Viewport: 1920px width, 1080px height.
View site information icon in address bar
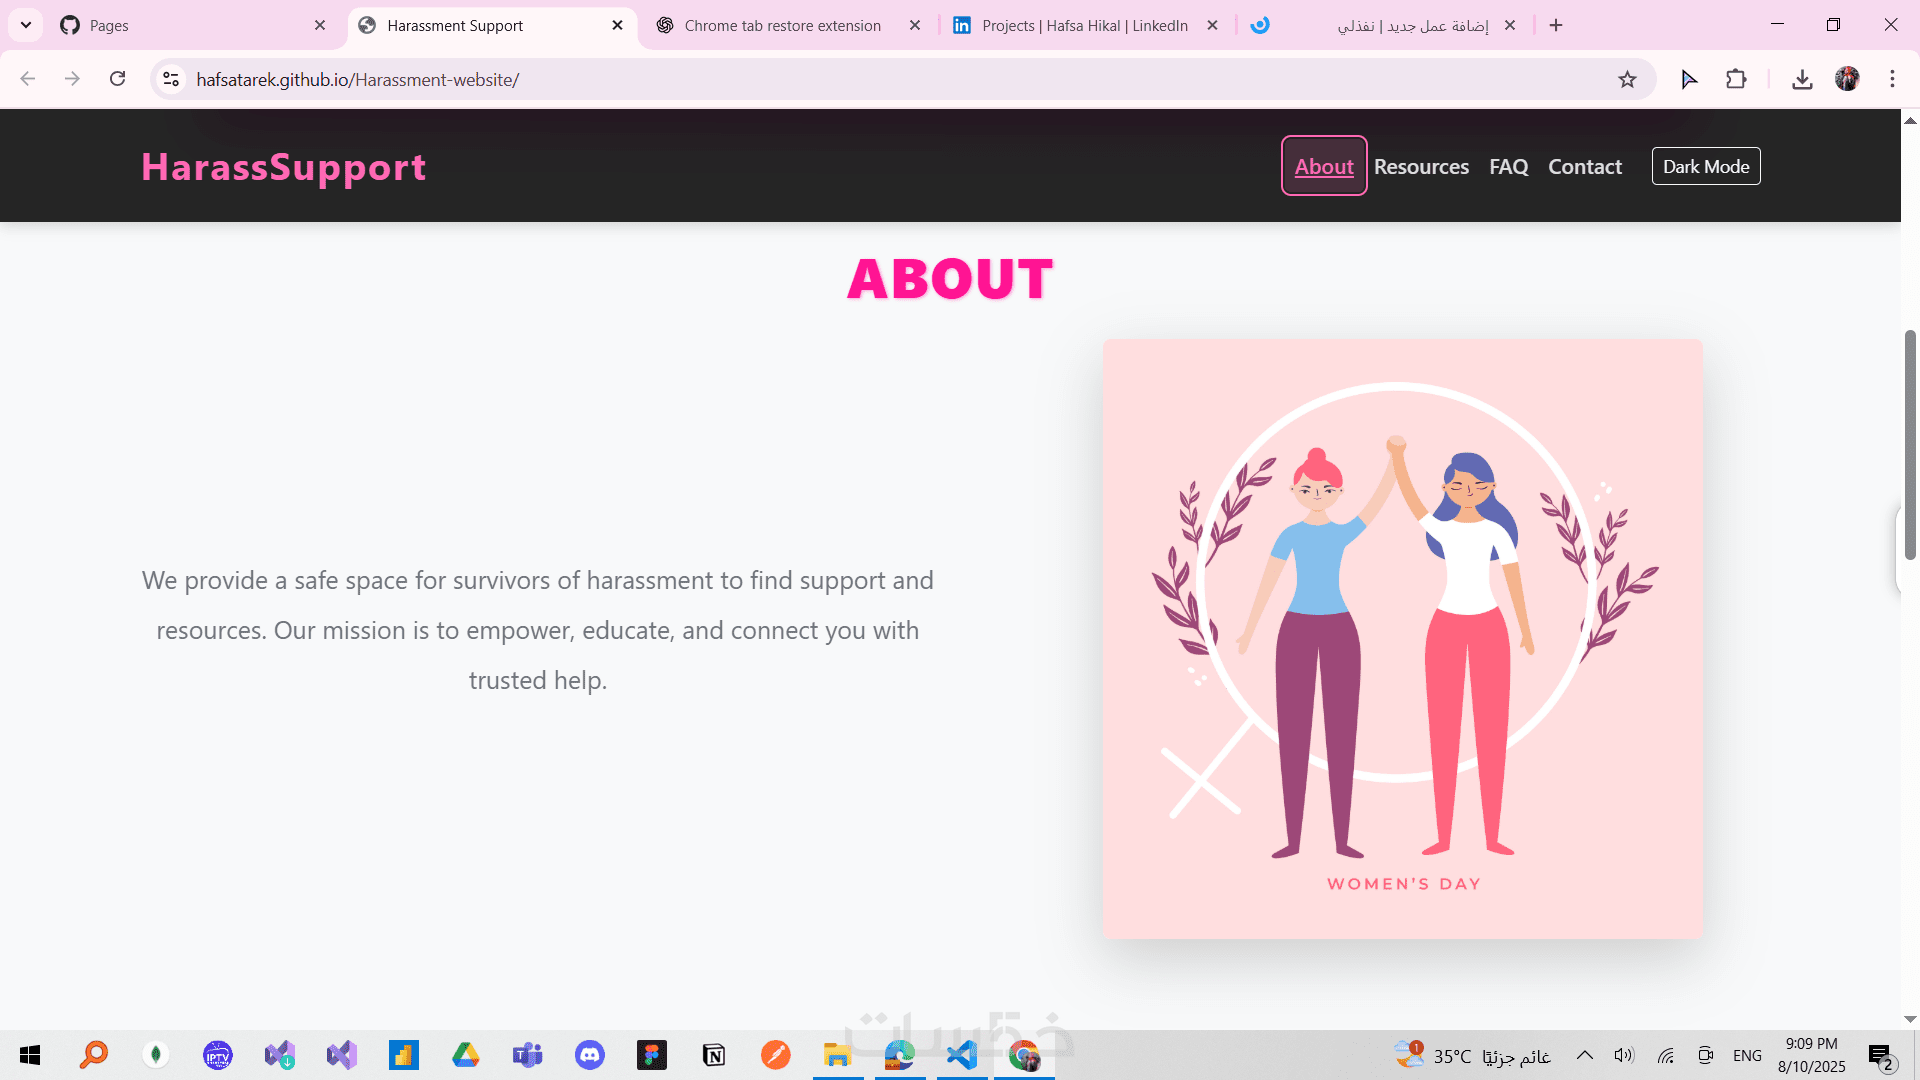pyautogui.click(x=171, y=80)
